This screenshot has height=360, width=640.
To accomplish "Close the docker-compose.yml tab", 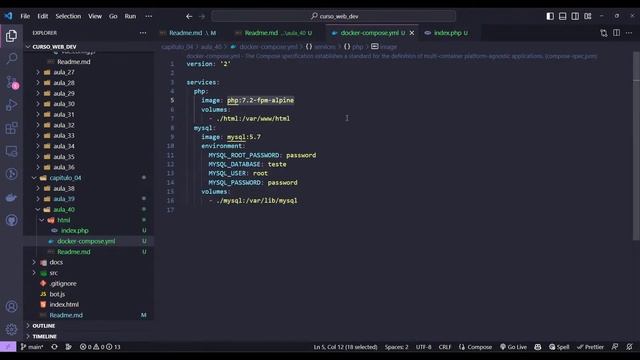I will point(412,33).
